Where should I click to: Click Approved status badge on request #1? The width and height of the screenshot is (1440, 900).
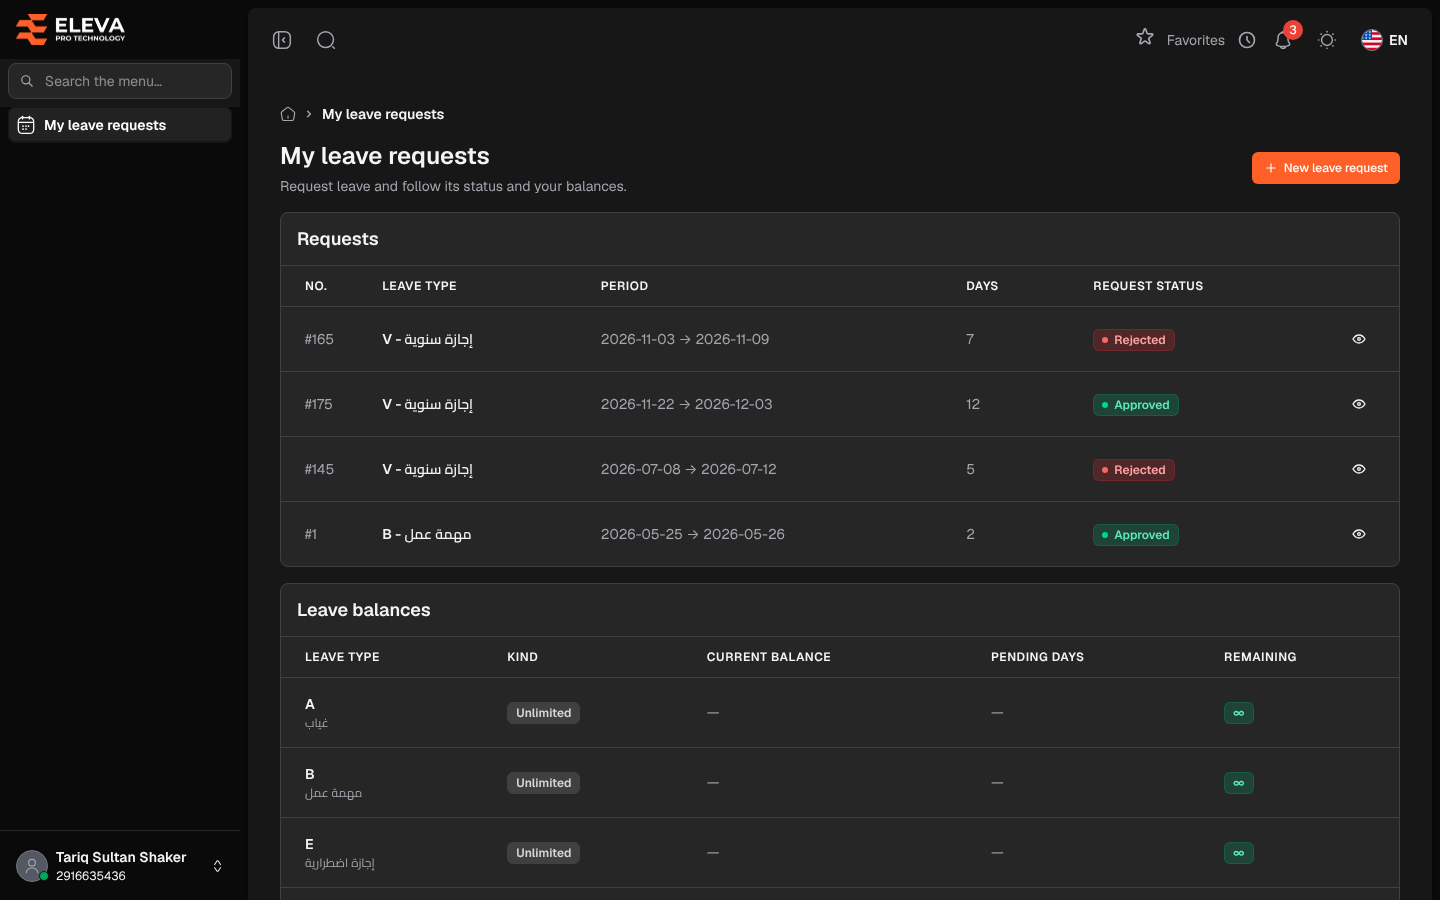pos(1136,535)
